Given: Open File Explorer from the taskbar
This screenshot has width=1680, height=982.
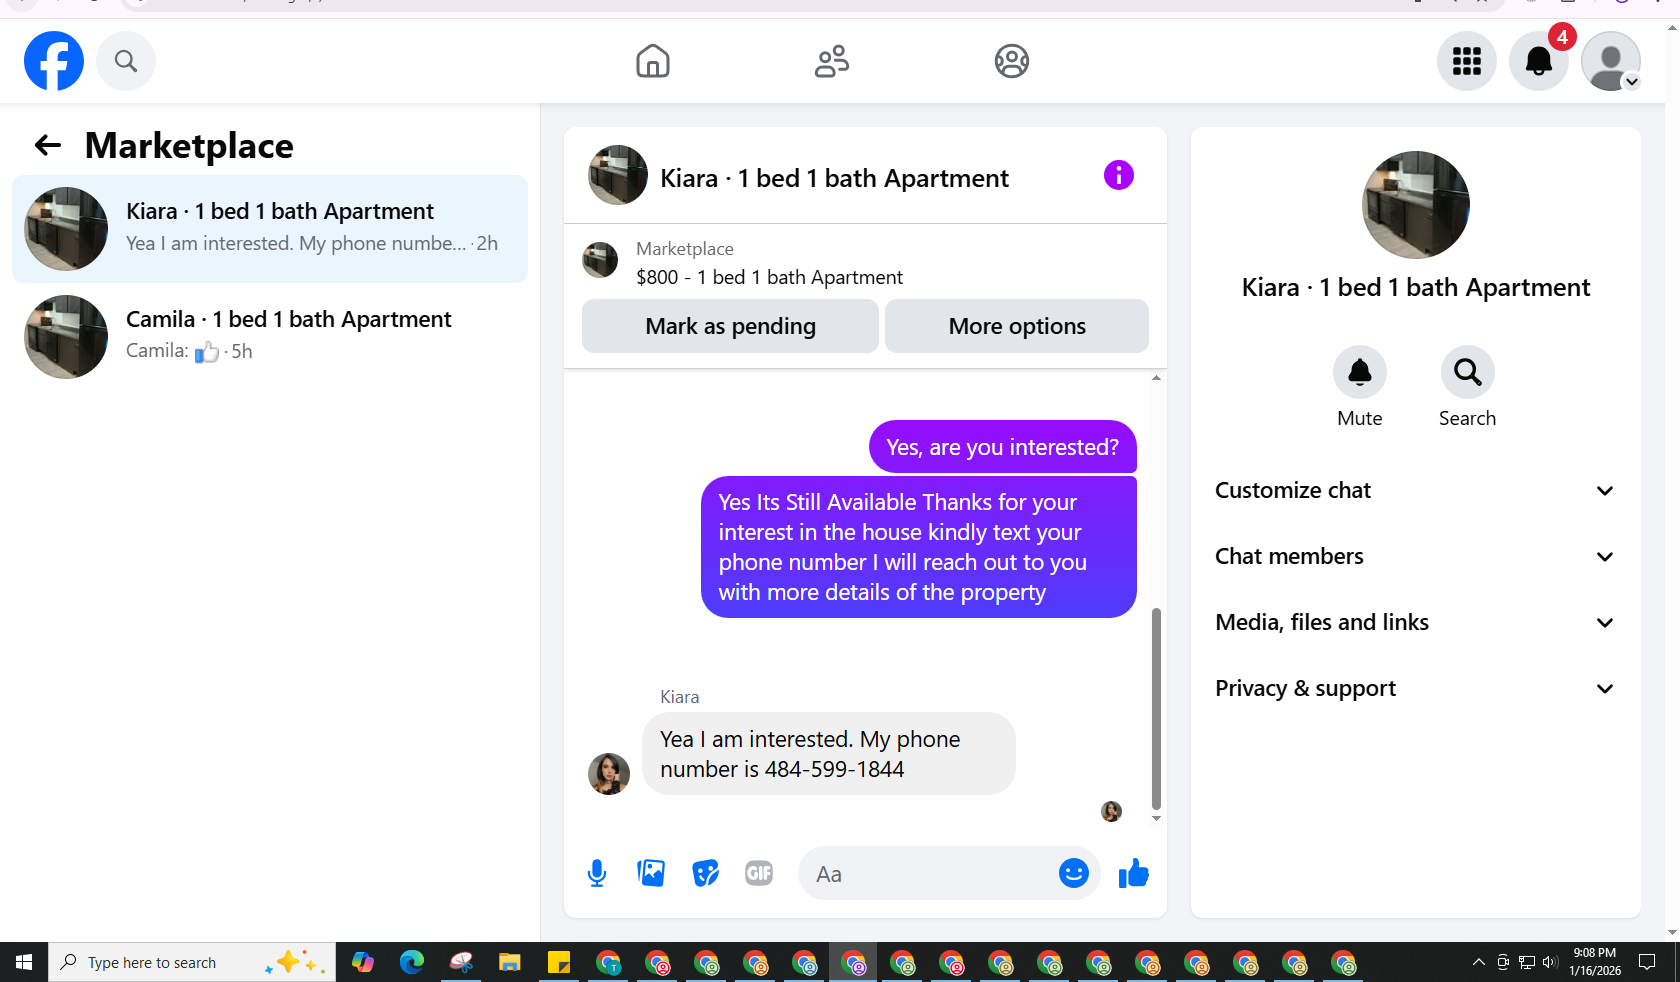Looking at the screenshot, I should (510, 962).
